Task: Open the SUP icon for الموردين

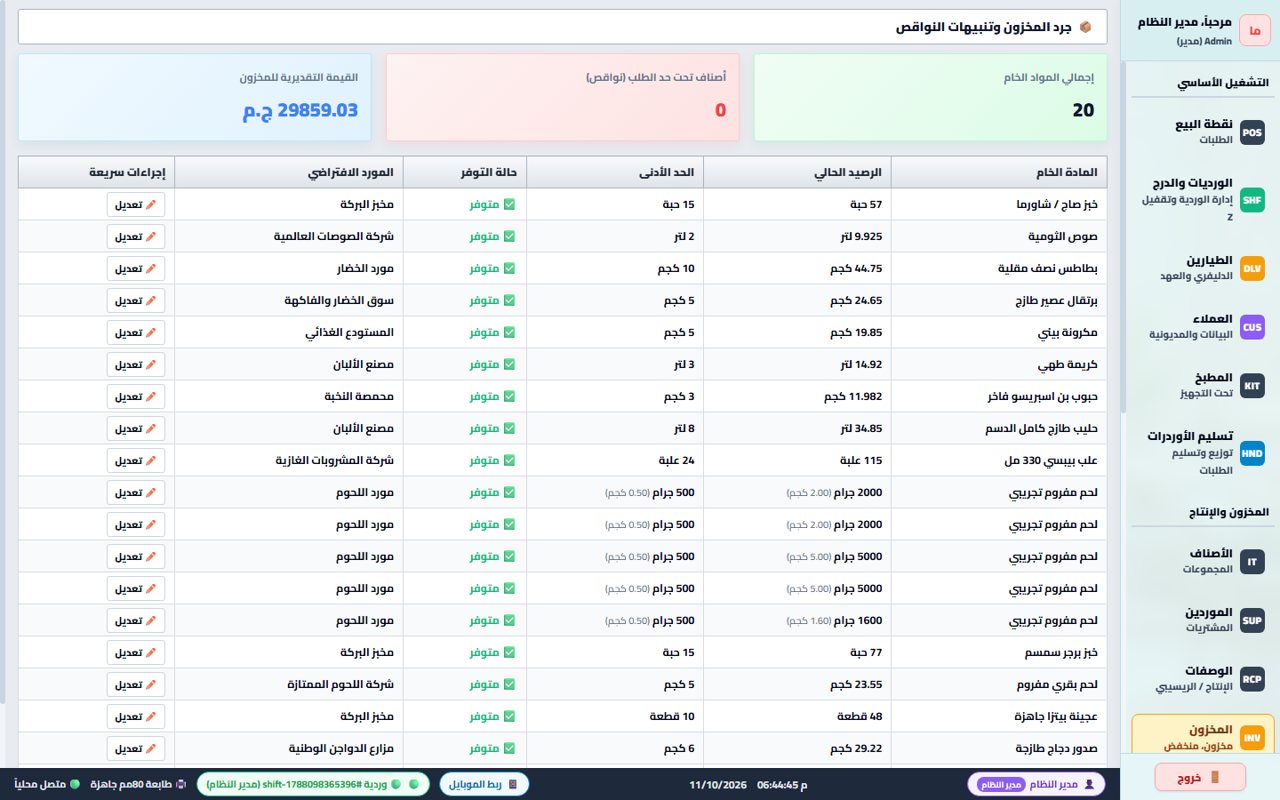Action: (1252, 621)
